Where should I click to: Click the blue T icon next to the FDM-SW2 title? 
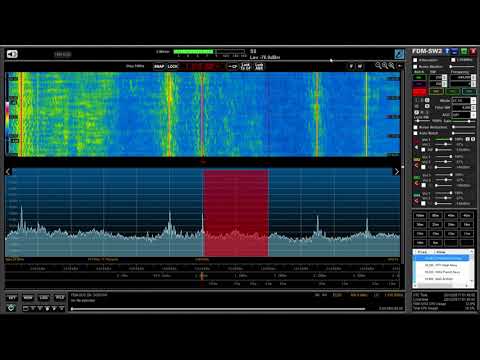point(447,51)
